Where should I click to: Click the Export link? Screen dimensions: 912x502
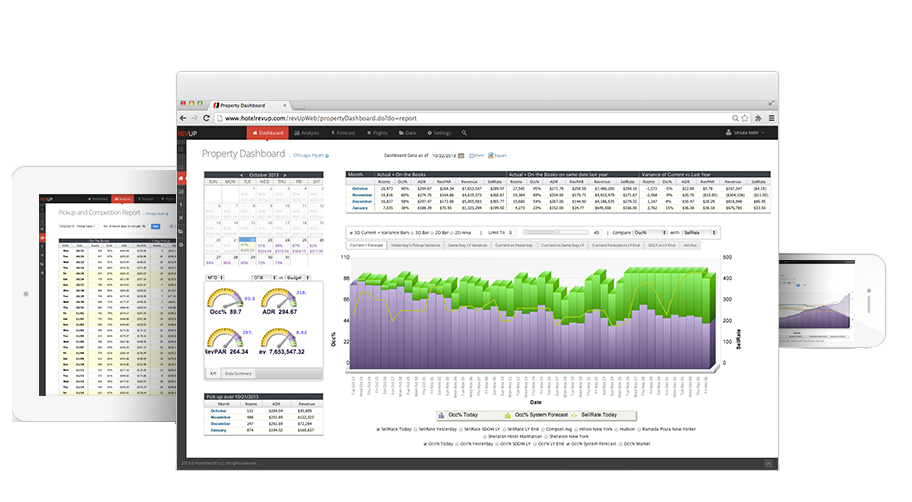(x=497, y=156)
